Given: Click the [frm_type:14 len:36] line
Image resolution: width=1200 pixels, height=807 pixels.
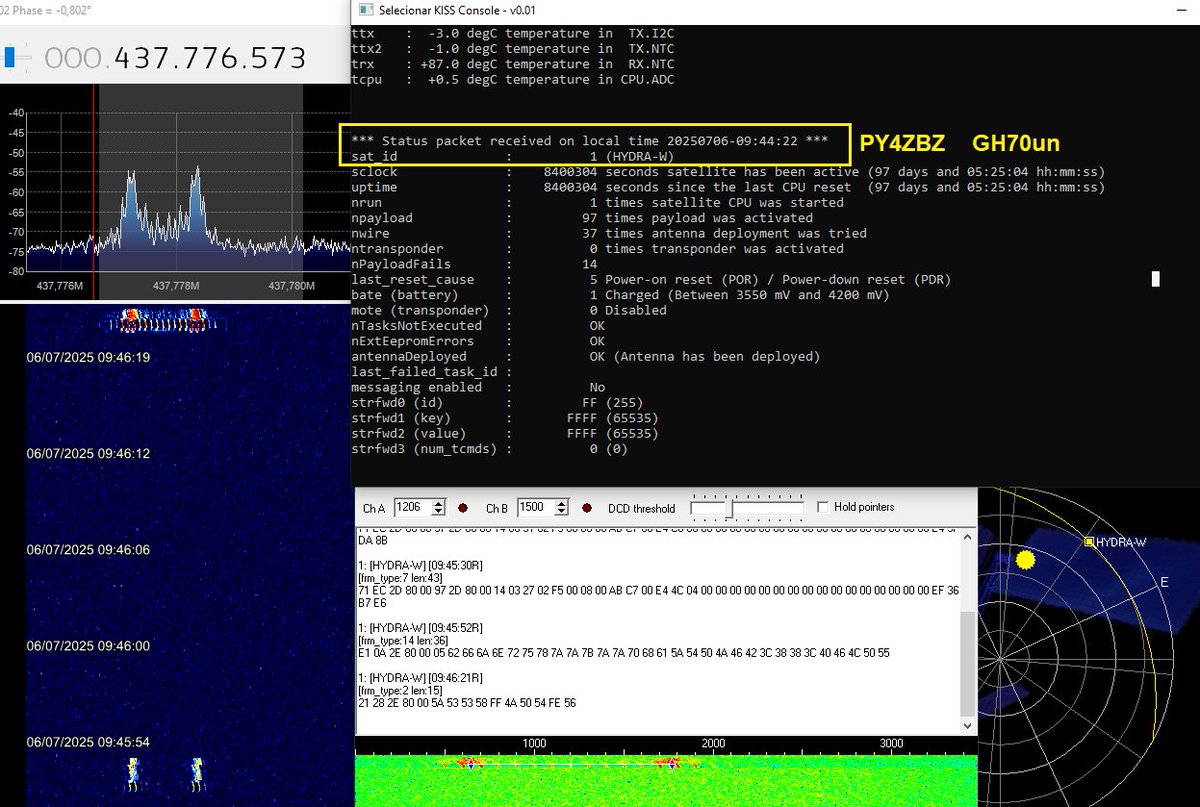Looking at the screenshot, I should [x=403, y=640].
